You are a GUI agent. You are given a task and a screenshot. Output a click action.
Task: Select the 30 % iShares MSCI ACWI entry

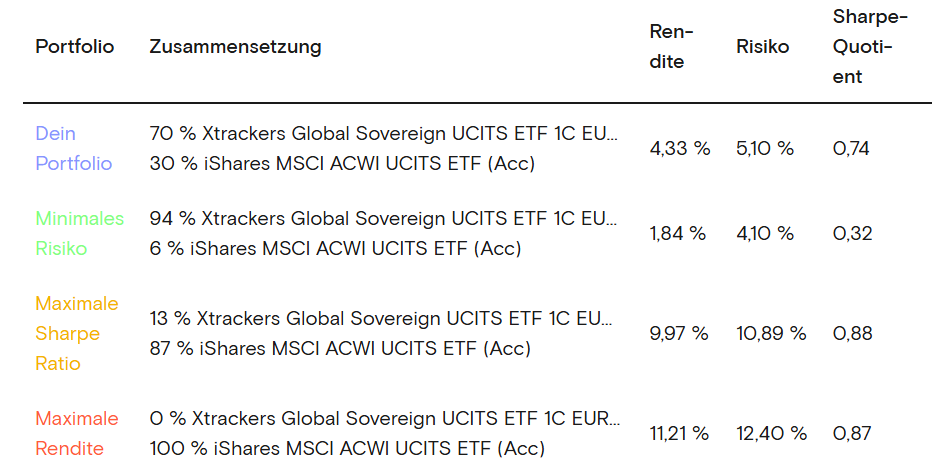pyautogui.click(x=341, y=163)
